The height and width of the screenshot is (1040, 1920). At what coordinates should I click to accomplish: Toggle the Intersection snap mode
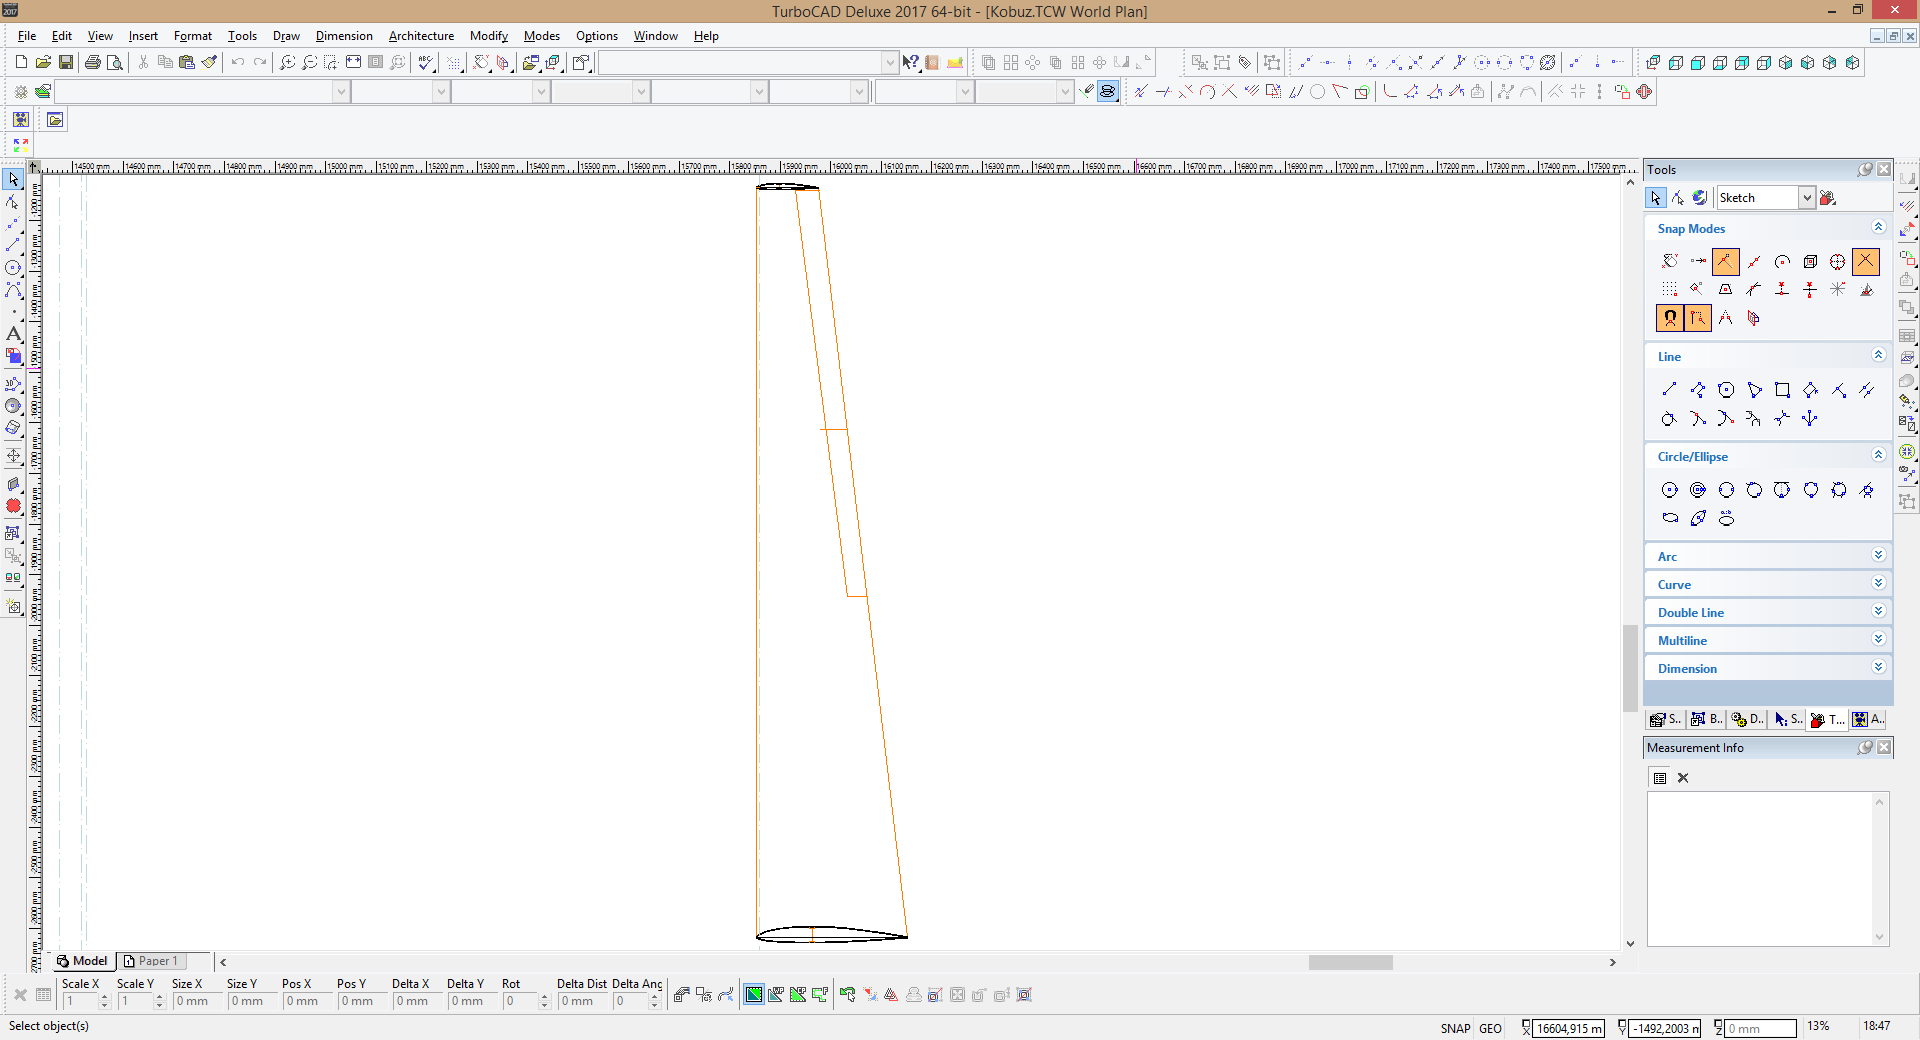(x=1866, y=262)
